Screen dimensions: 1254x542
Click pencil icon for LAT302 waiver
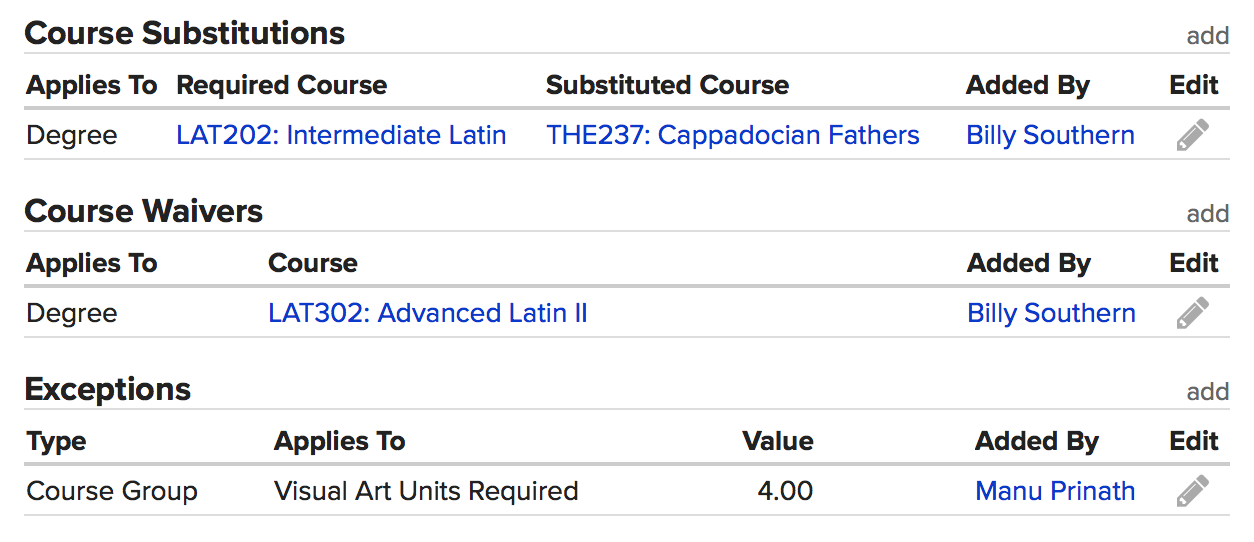click(1192, 313)
